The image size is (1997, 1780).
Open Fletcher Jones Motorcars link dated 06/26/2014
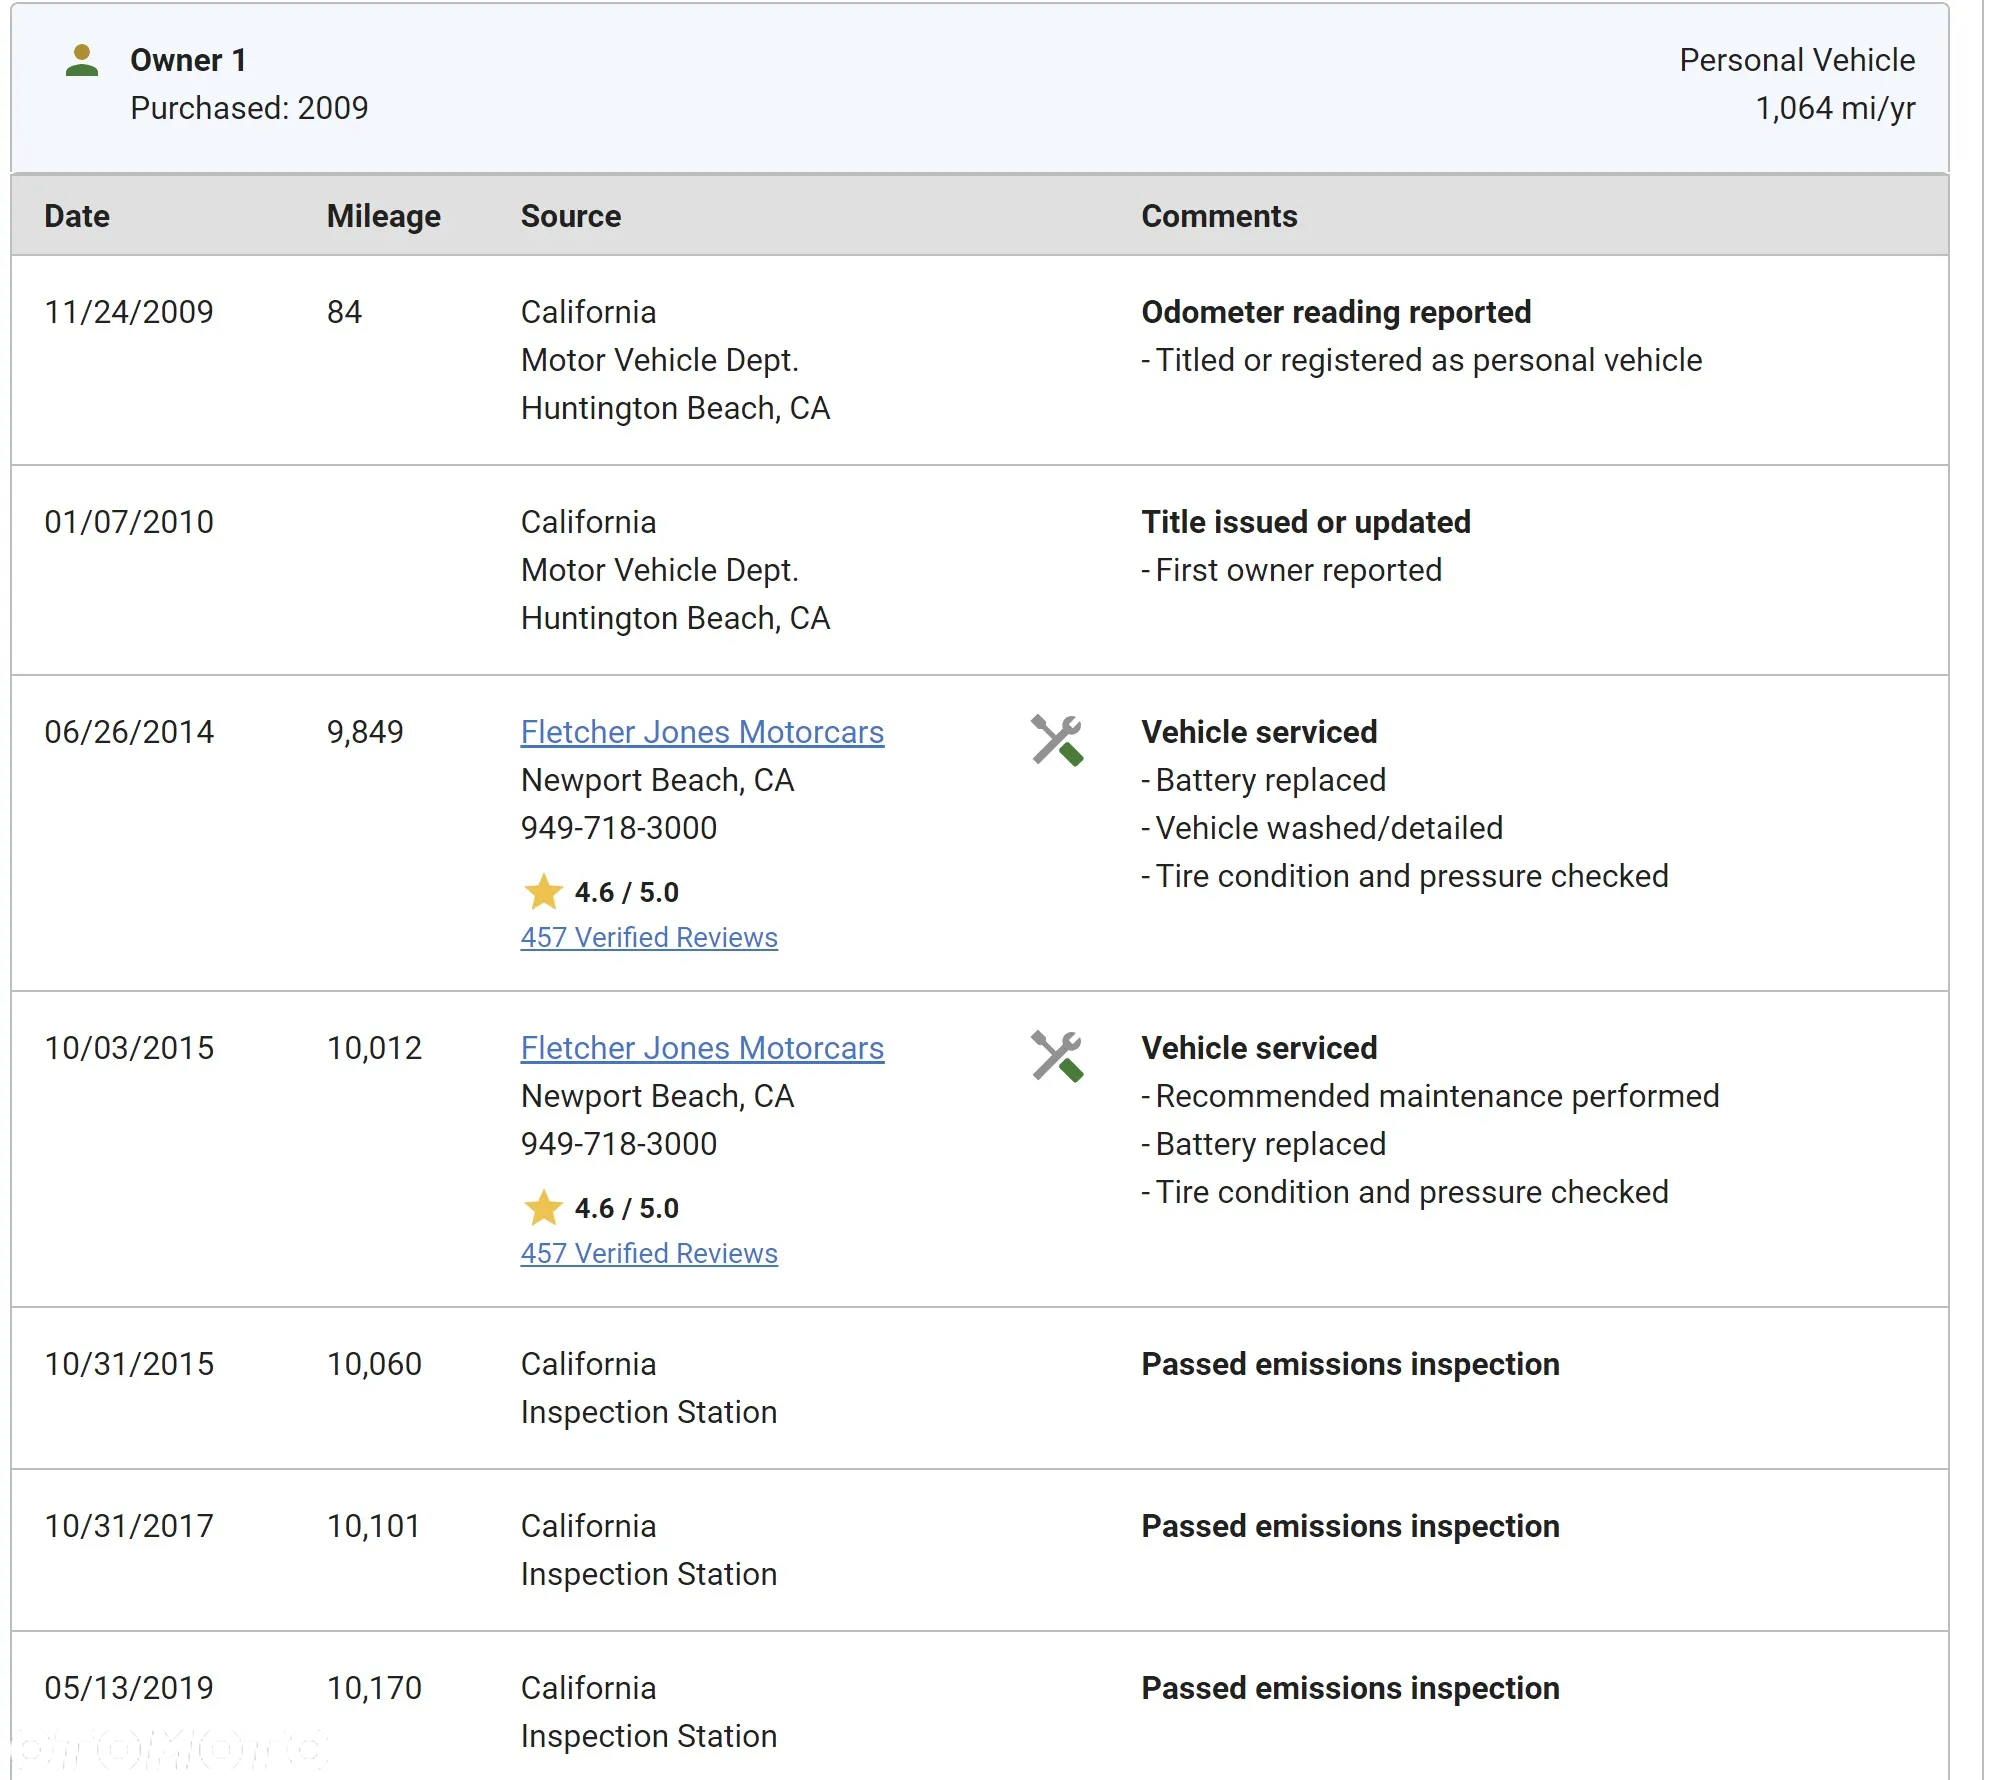(x=702, y=732)
